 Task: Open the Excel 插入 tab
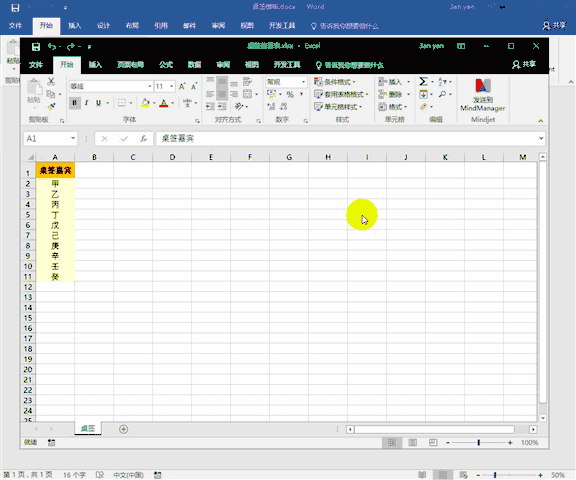click(x=95, y=65)
